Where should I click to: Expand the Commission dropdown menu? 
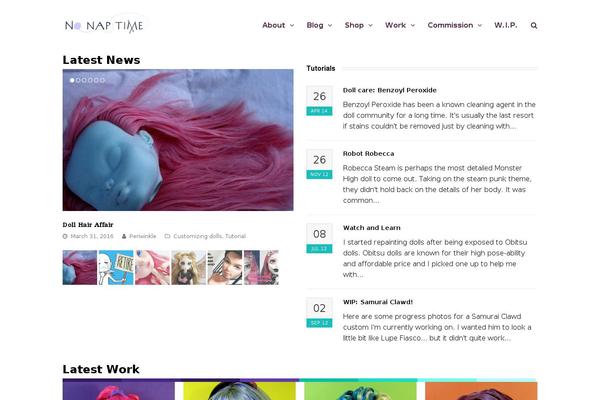tap(455, 25)
